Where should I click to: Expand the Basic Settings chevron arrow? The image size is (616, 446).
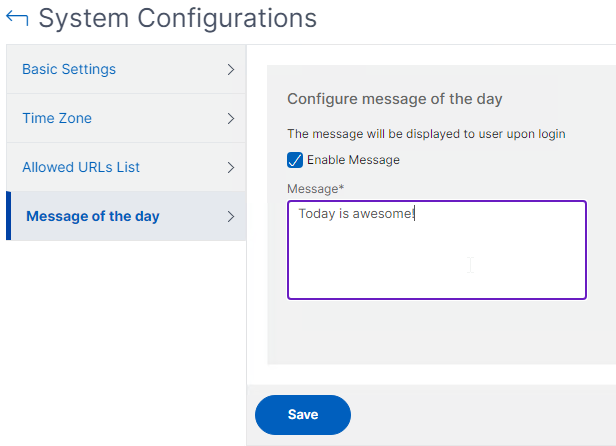point(231,70)
